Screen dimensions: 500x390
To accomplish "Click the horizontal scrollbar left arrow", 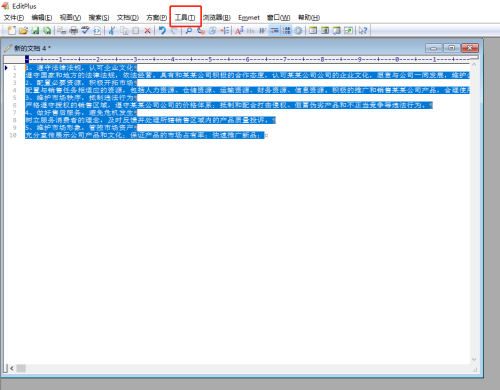I will (12, 368).
